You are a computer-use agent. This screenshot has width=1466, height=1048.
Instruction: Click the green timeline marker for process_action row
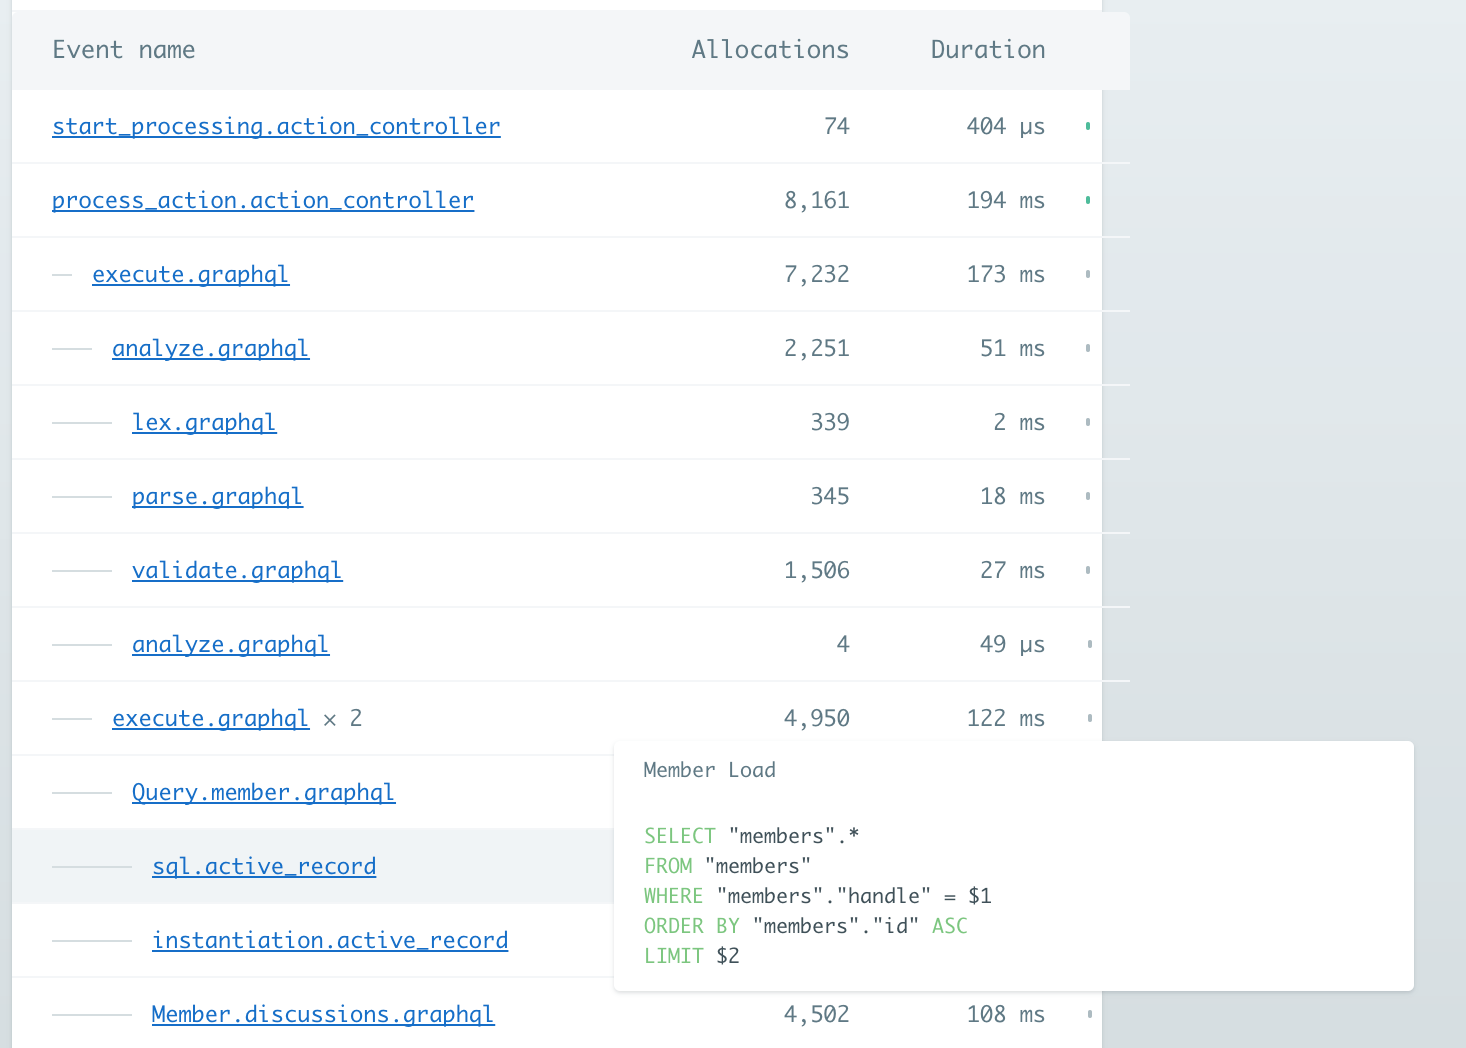1088,201
